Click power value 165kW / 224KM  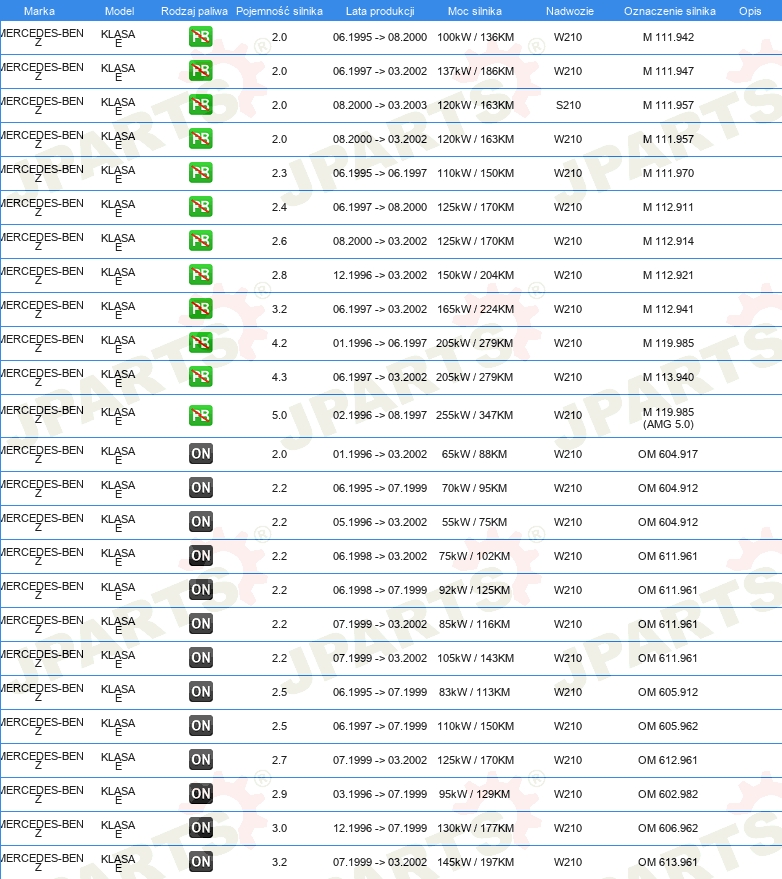tap(475, 309)
